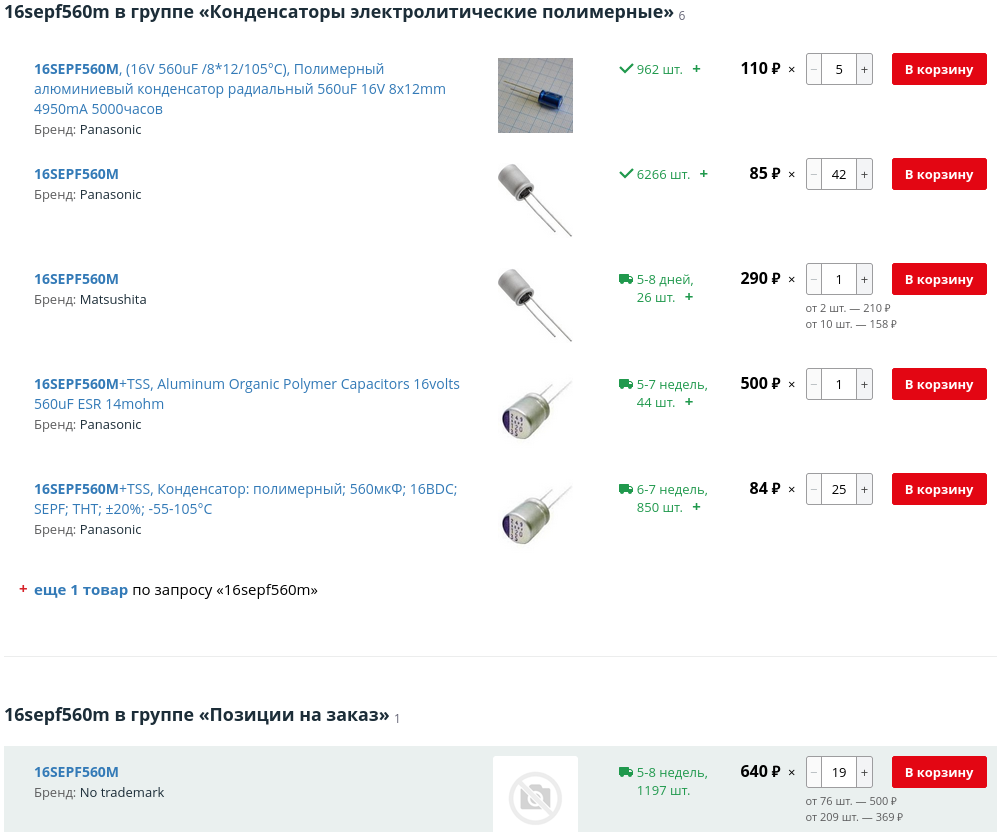Click the quantity field showing 42
Viewport: 997px width, 832px height.
pyautogui.click(x=838, y=173)
